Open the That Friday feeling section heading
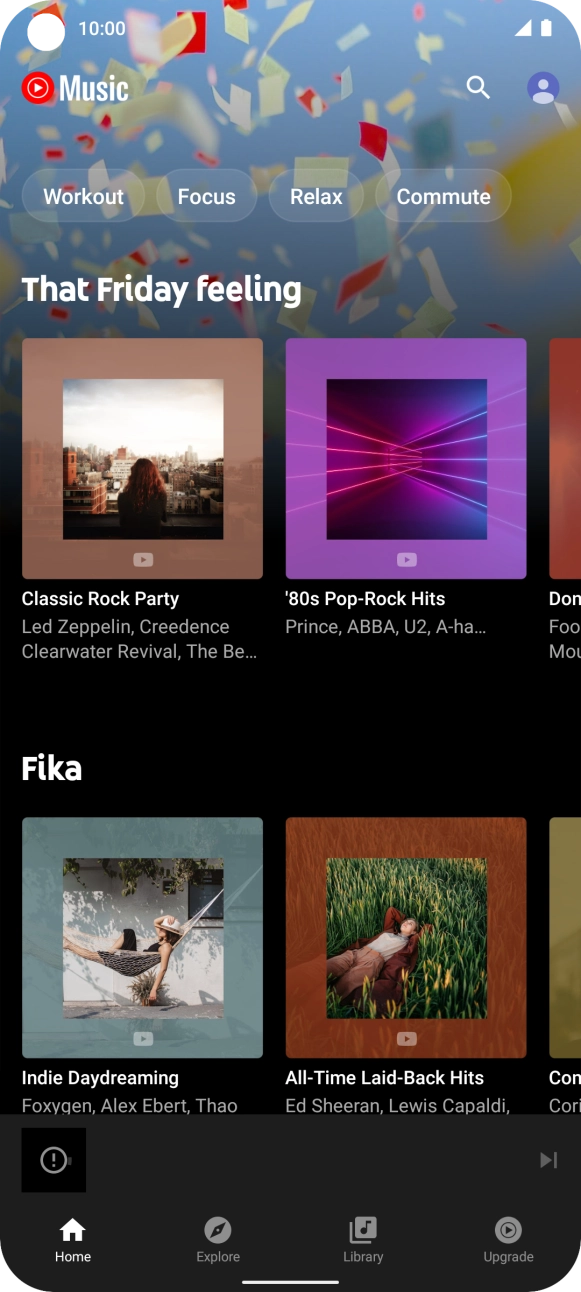 (162, 290)
